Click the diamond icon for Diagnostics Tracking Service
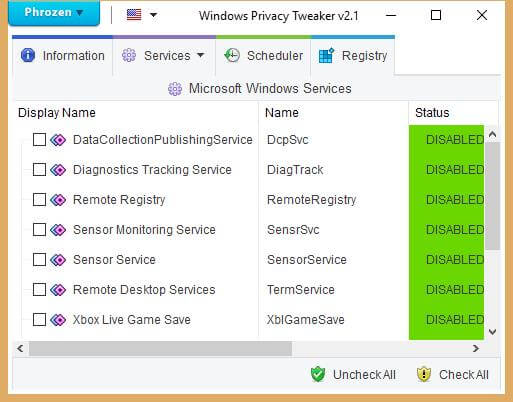Viewport: 513px width, 402px height. (x=58, y=170)
